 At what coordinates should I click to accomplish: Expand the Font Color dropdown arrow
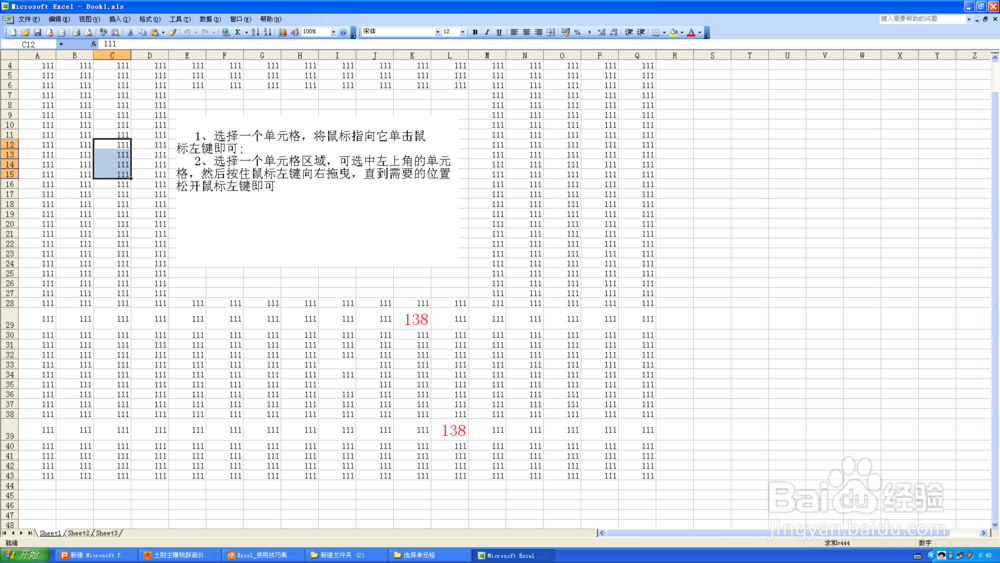click(x=700, y=32)
